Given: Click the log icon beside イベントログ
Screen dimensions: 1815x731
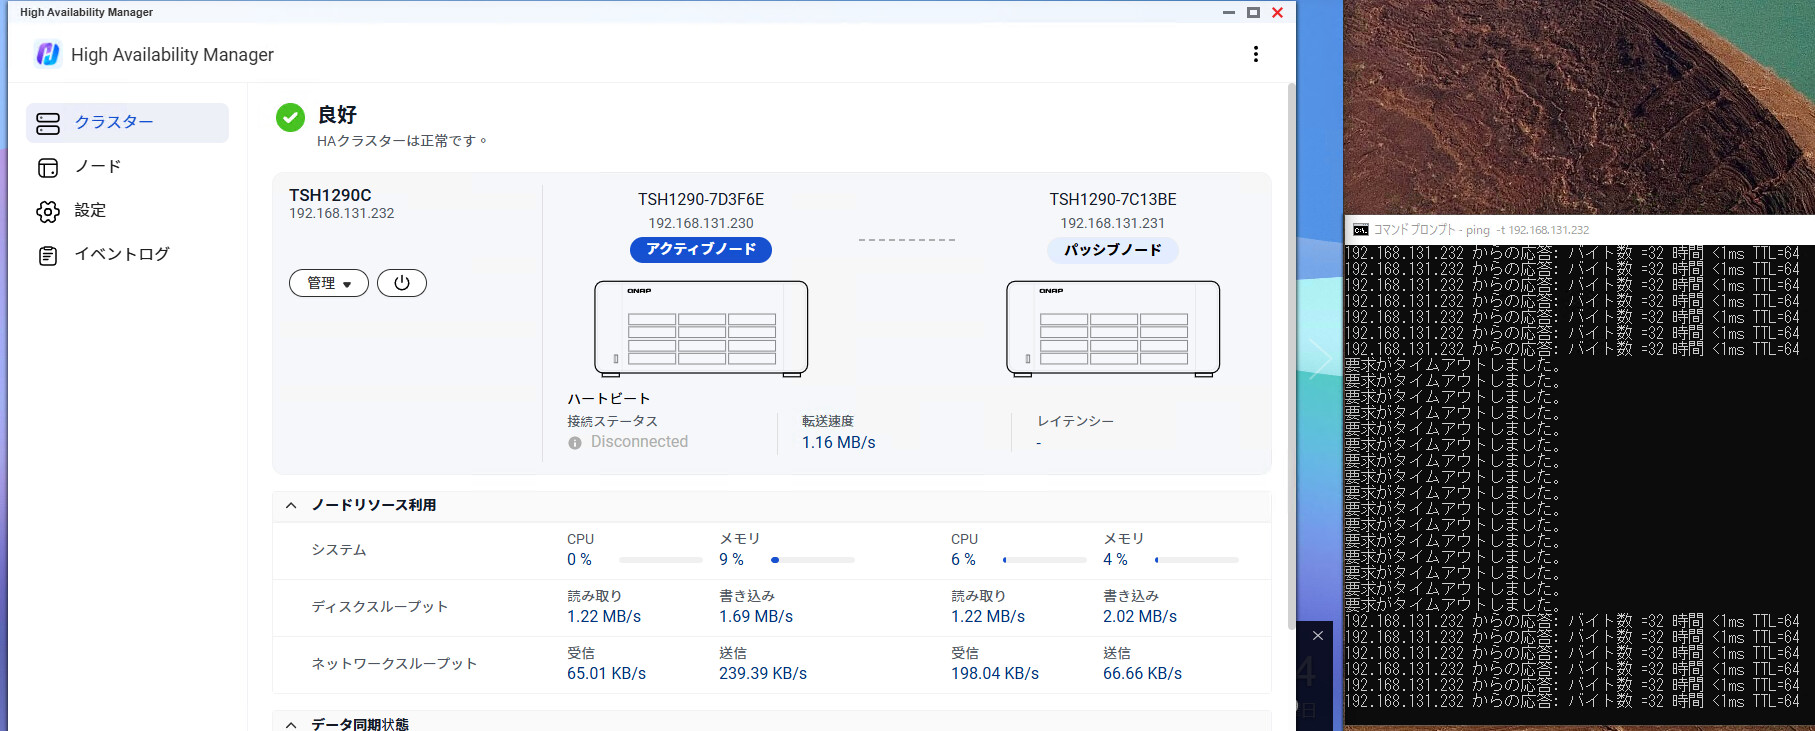Looking at the screenshot, I should pyautogui.click(x=48, y=256).
